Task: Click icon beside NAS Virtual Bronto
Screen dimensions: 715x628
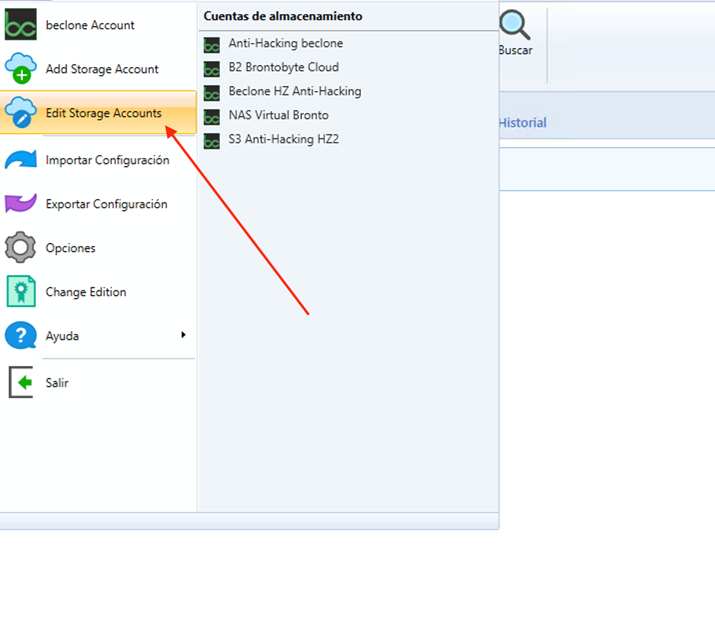Action: coord(212,117)
